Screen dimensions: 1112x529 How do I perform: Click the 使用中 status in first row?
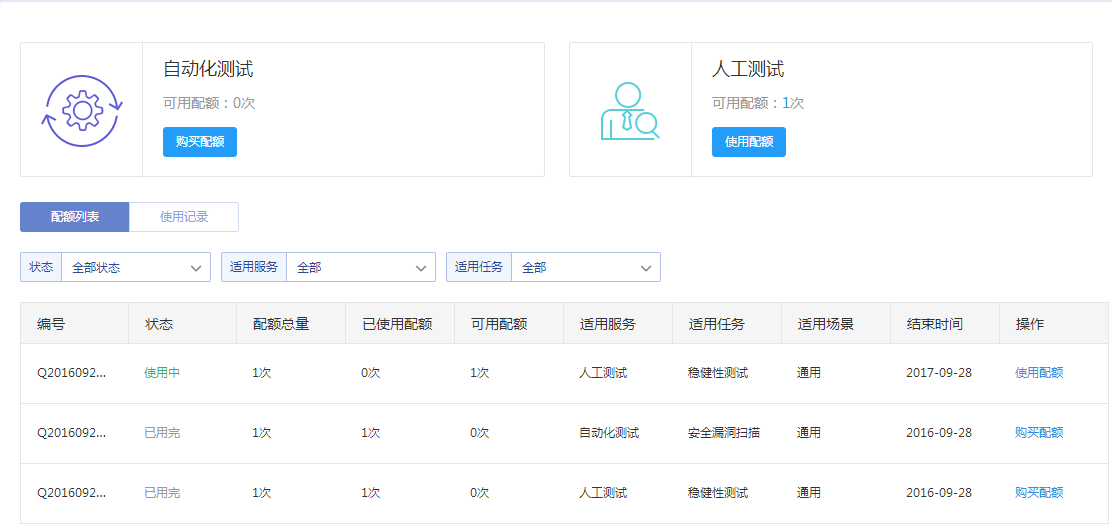[162, 373]
